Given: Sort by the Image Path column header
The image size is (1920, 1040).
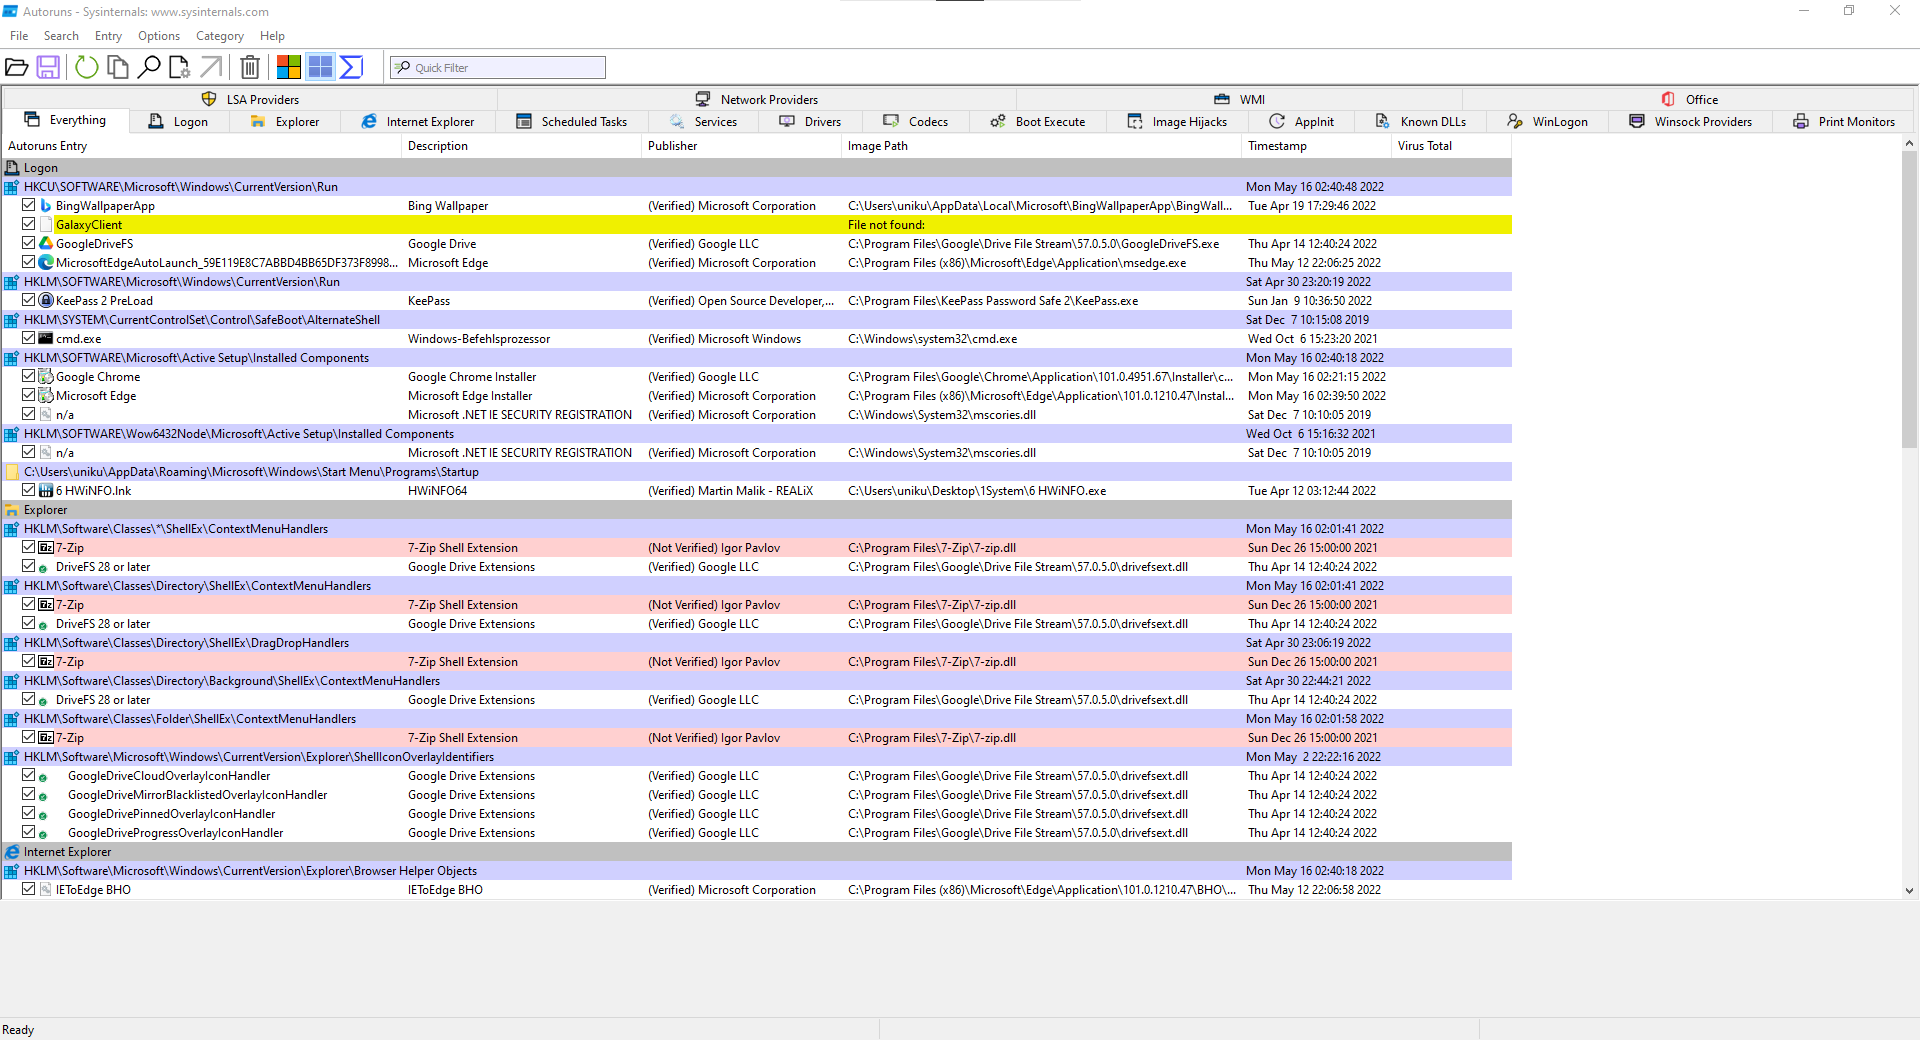Looking at the screenshot, I should [1041, 146].
